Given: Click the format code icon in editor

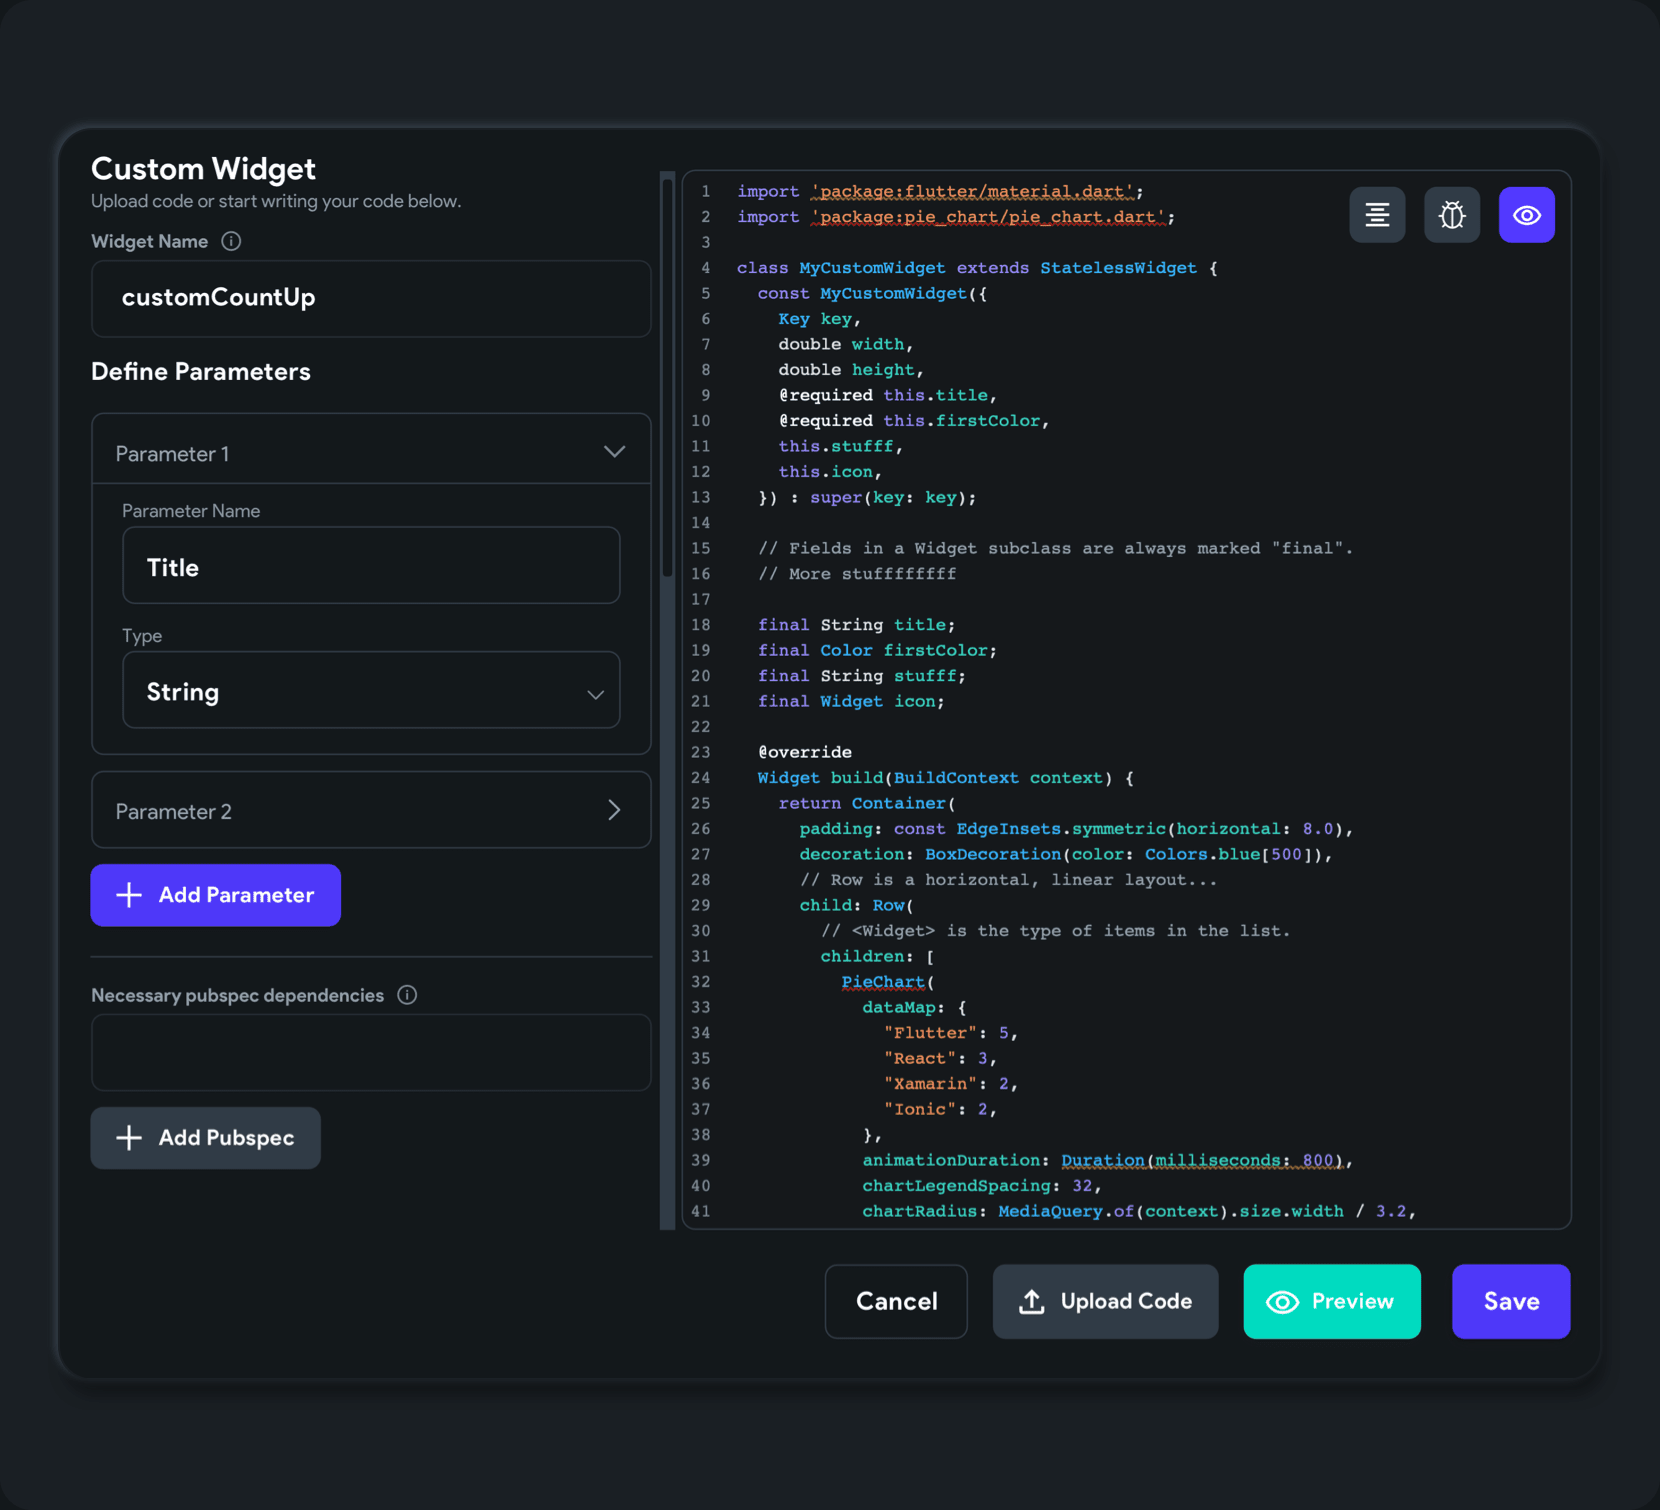Looking at the screenshot, I should click(x=1377, y=215).
